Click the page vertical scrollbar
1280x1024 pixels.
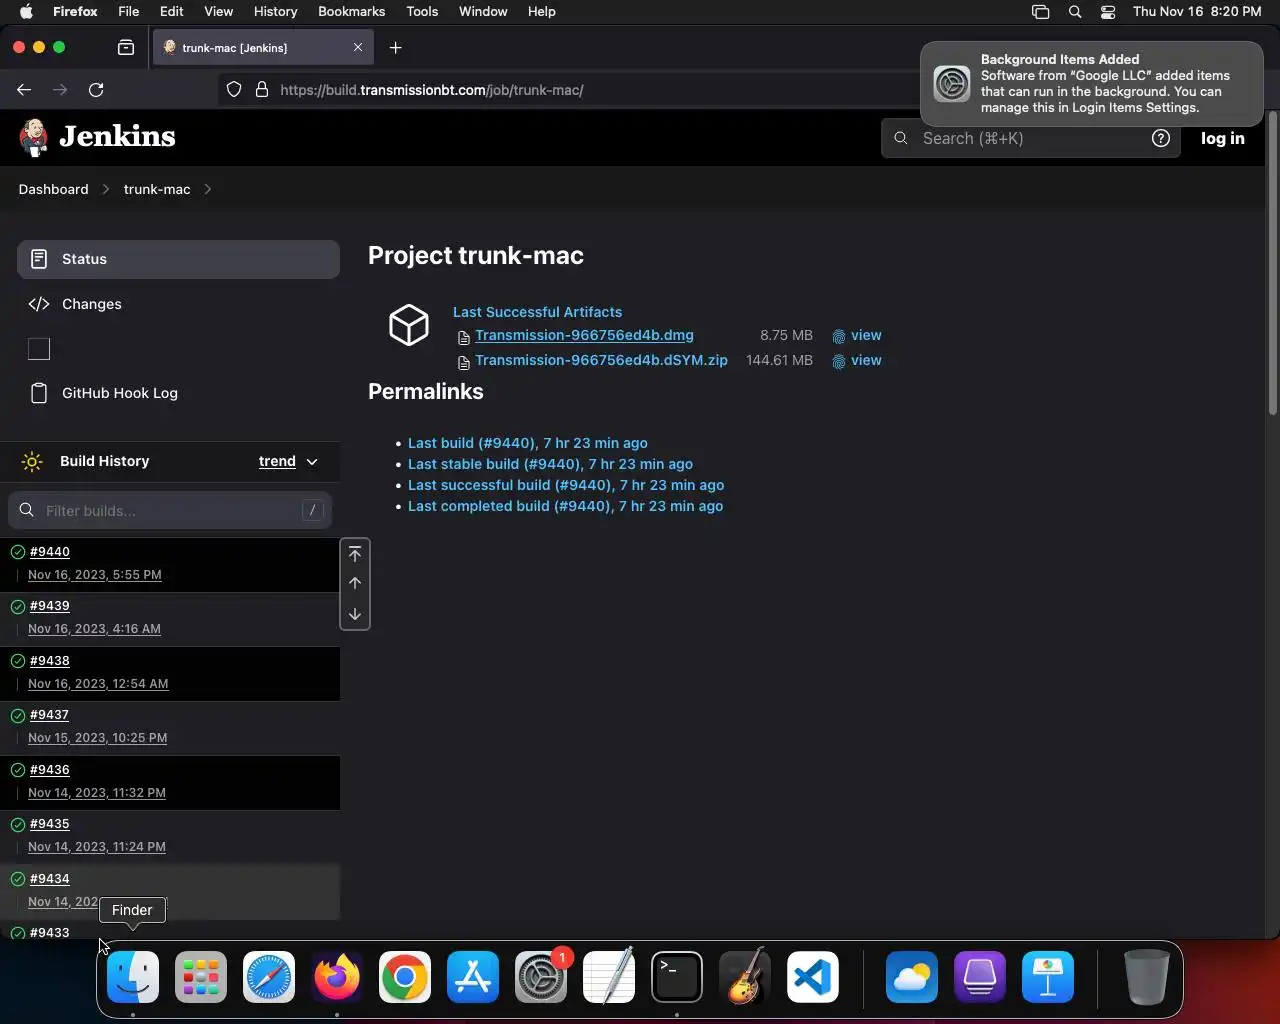click(x=1272, y=262)
